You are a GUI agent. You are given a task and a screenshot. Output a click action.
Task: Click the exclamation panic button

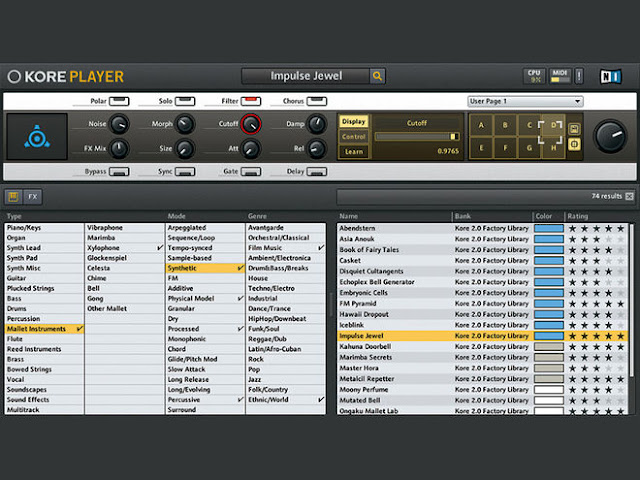(579, 76)
